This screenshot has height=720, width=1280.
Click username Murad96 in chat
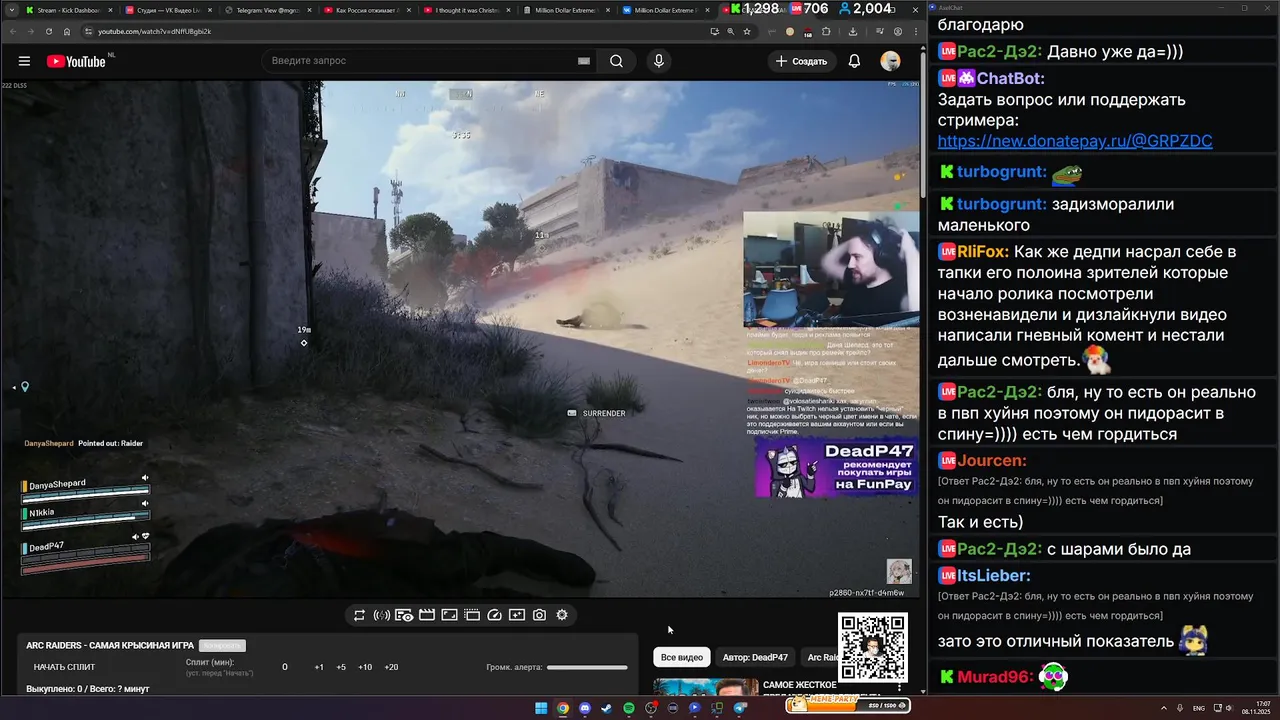pyautogui.click(x=994, y=677)
